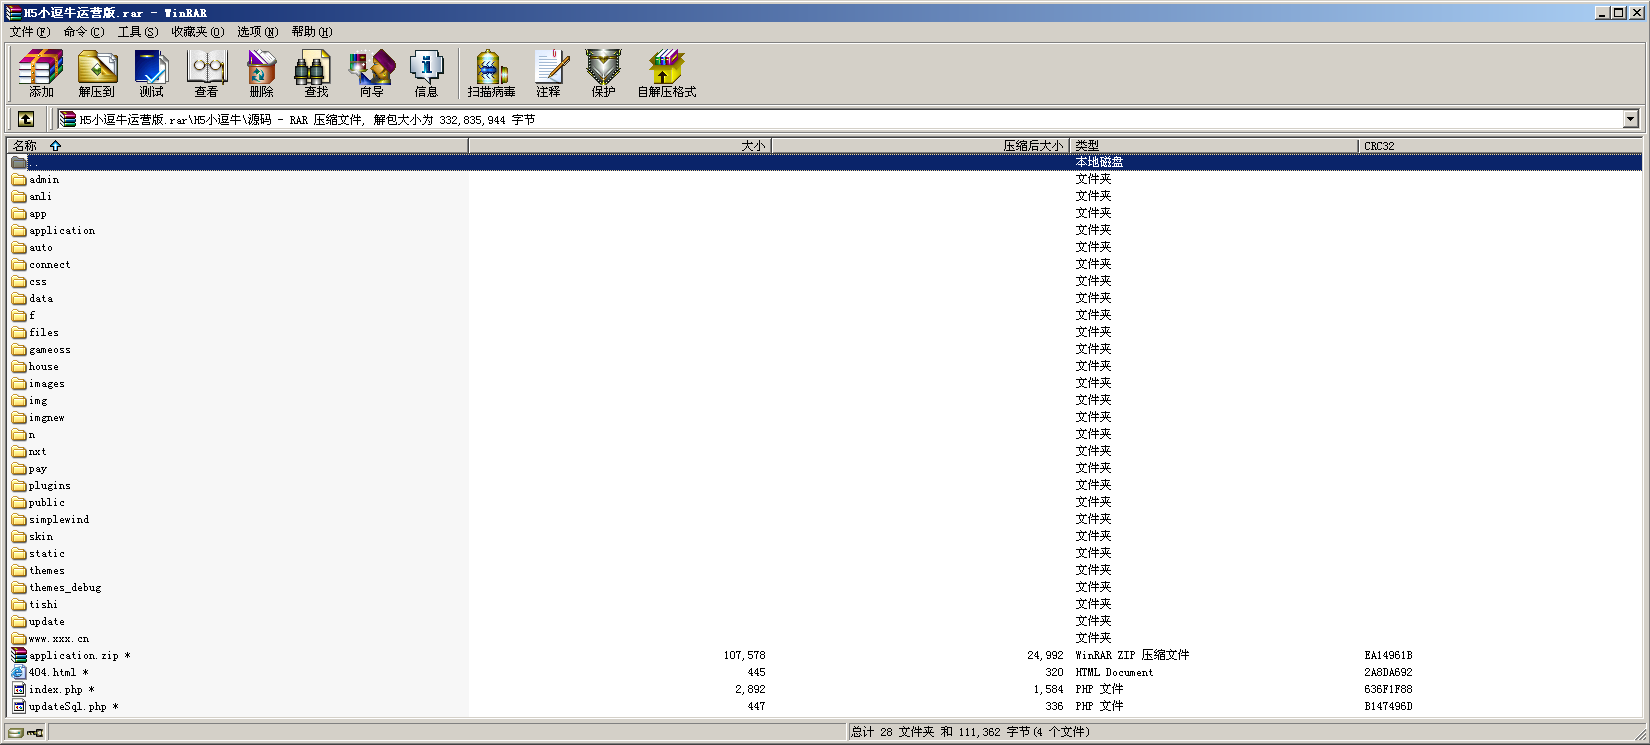The width and height of the screenshot is (1650, 745).
Task: Select the plugins folder
Action: [x=50, y=486]
